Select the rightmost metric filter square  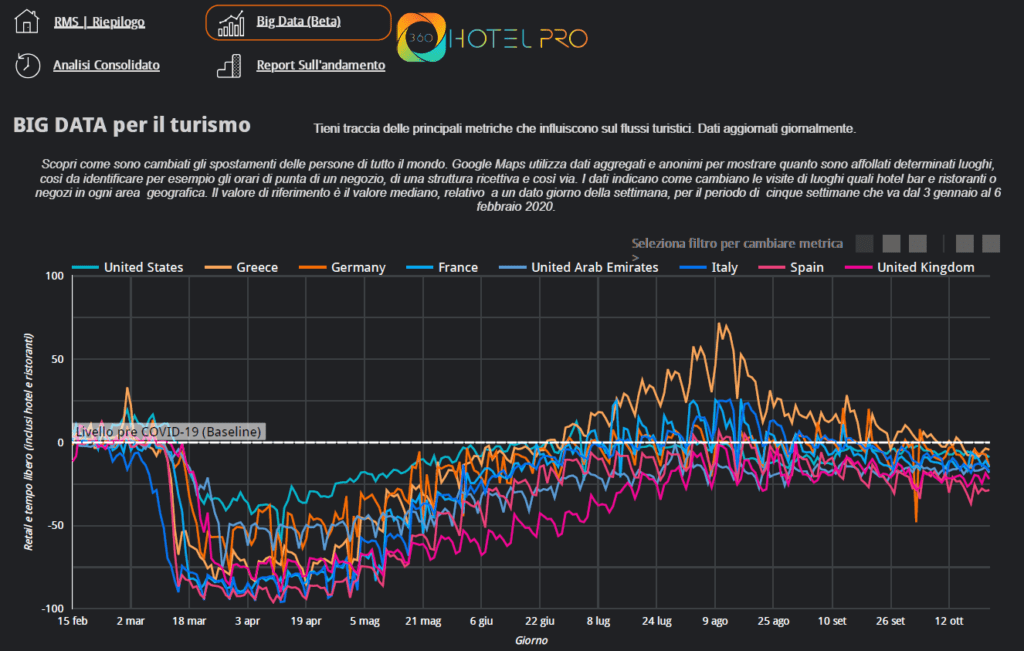pyautogui.click(x=991, y=243)
